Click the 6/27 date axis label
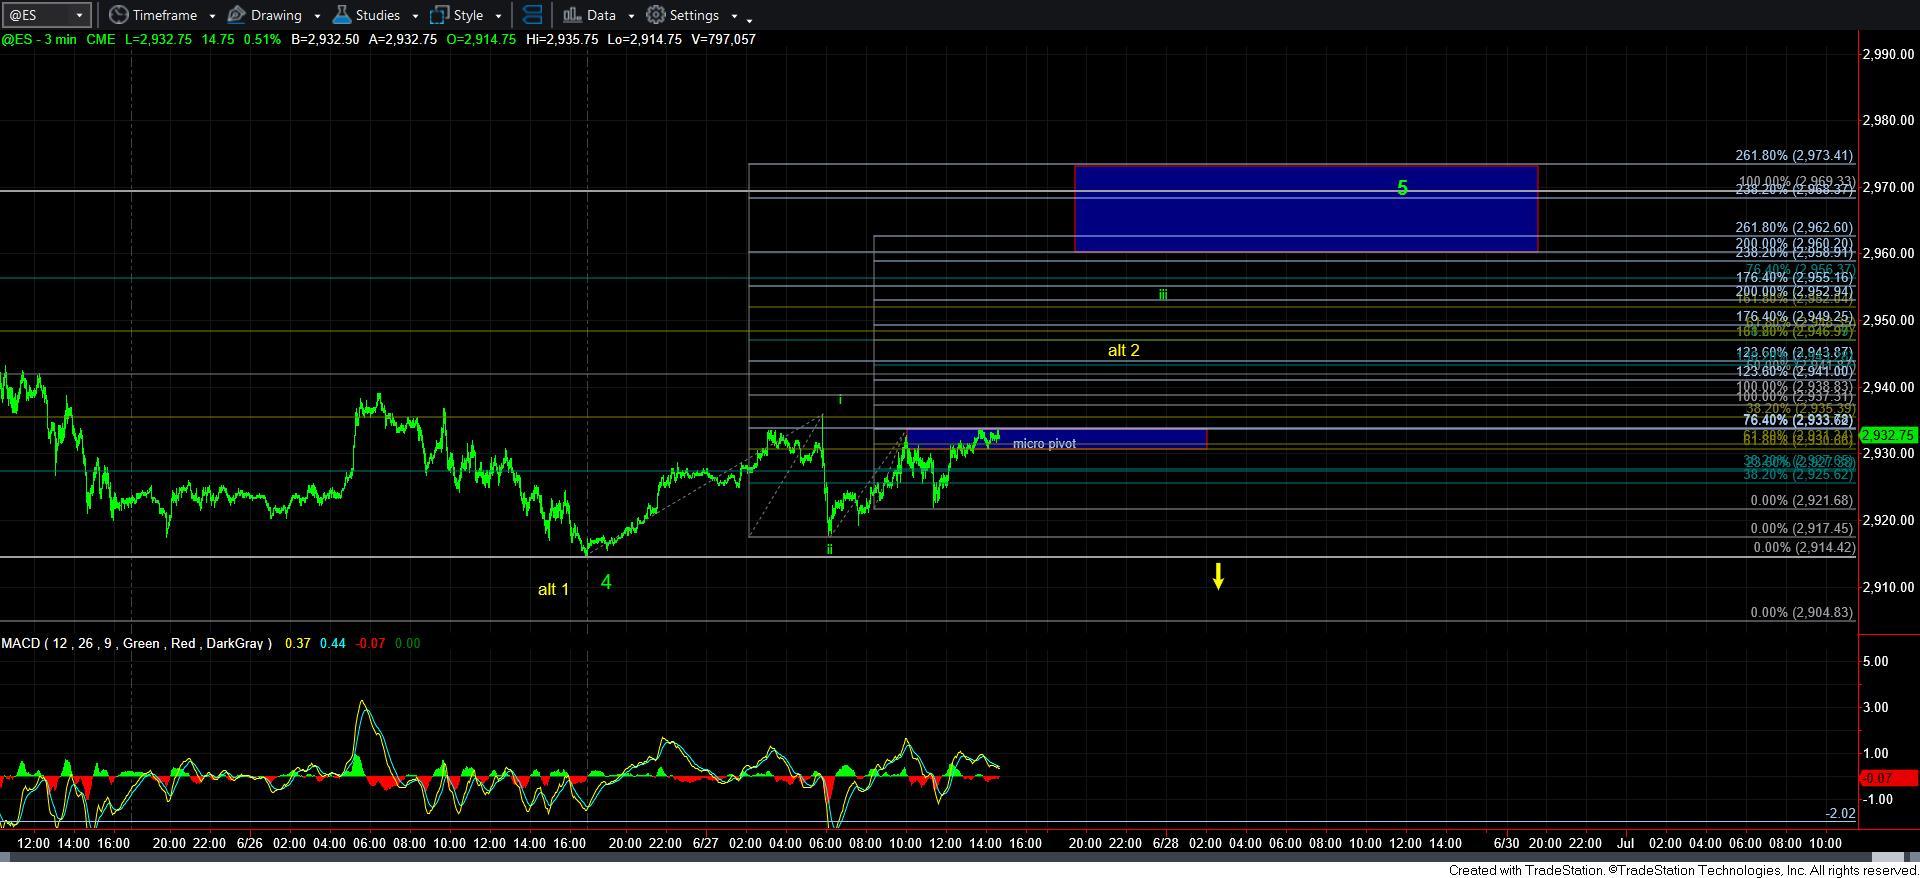 [705, 843]
